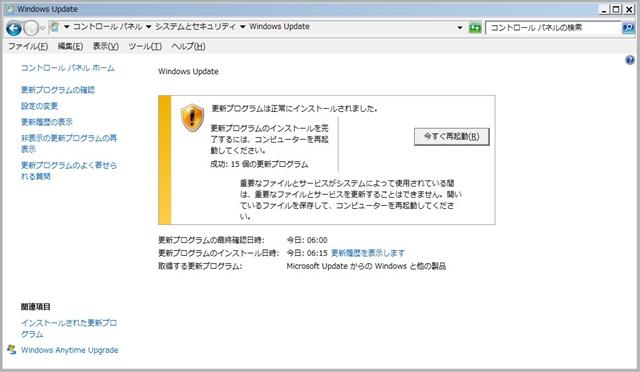640x372 pixels.
Task: Open インストールされた更新プログラム link
Action: [69, 328]
